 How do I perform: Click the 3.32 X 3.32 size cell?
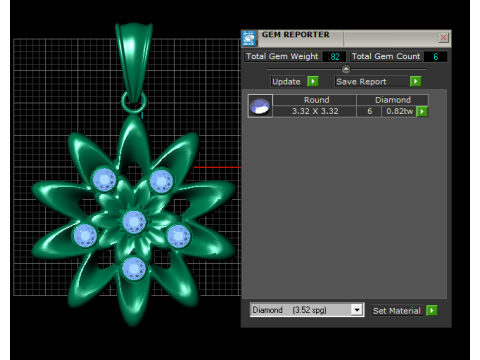pyautogui.click(x=315, y=111)
